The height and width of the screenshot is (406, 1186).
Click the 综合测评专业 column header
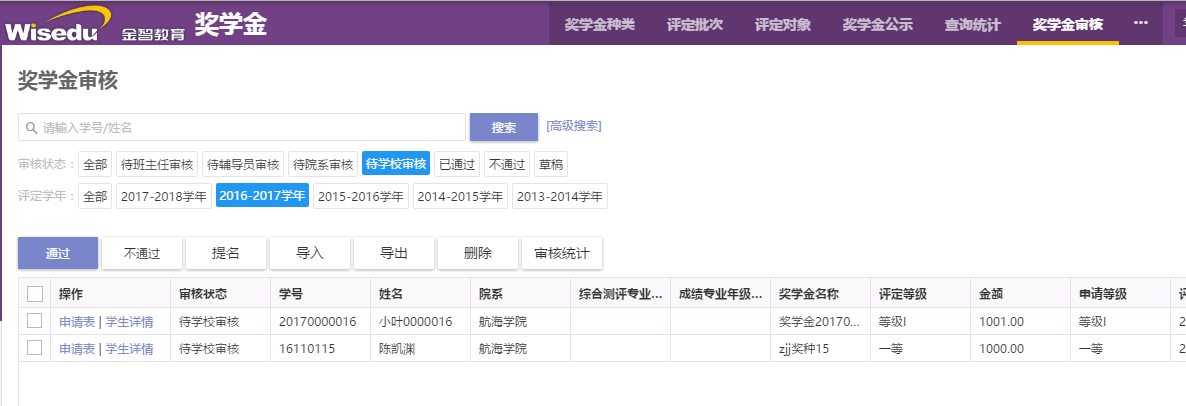coord(619,293)
